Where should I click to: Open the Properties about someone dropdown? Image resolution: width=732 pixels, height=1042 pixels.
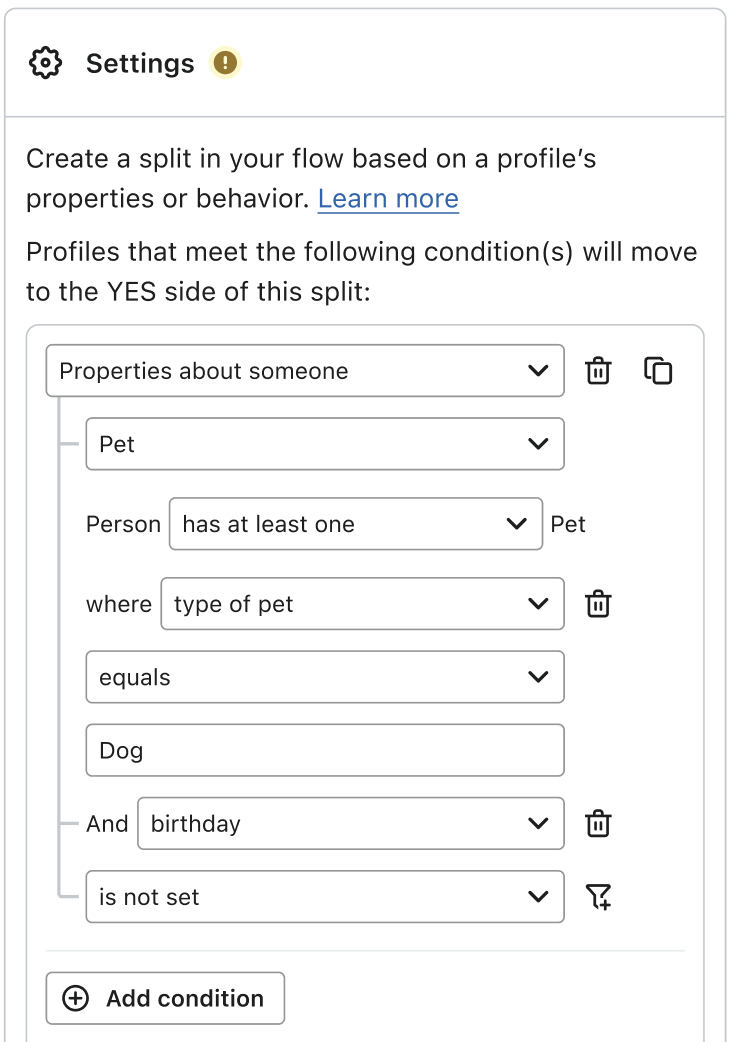305,371
